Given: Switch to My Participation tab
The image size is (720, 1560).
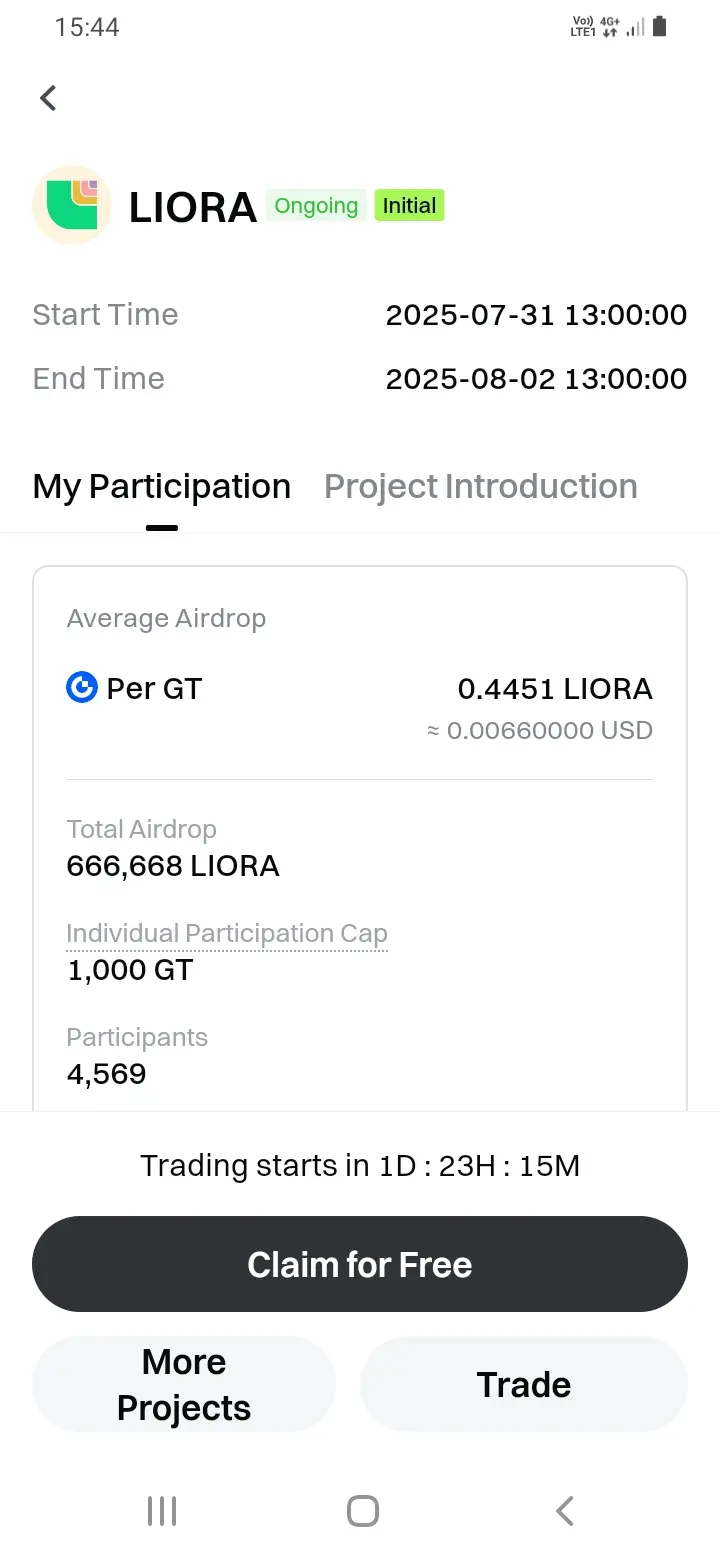Looking at the screenshot, I should [161, 487].
